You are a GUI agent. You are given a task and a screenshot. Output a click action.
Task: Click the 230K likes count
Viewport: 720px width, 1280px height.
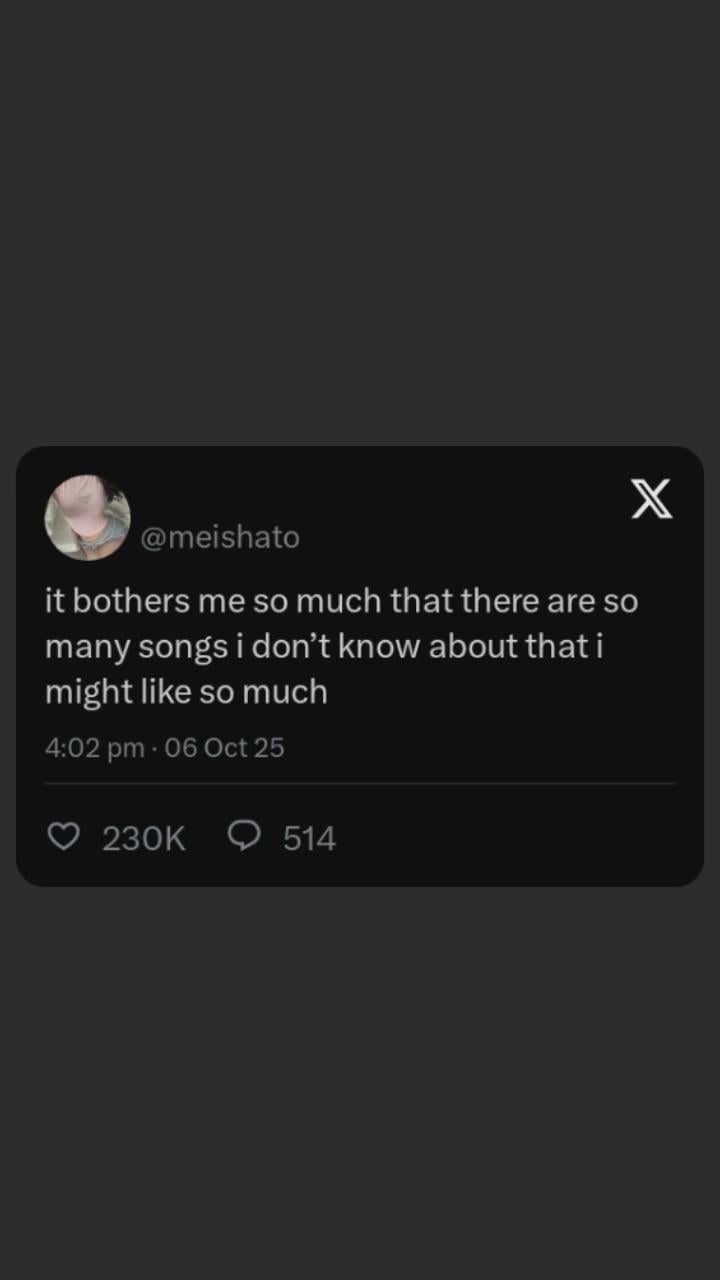tap(144, 838)
